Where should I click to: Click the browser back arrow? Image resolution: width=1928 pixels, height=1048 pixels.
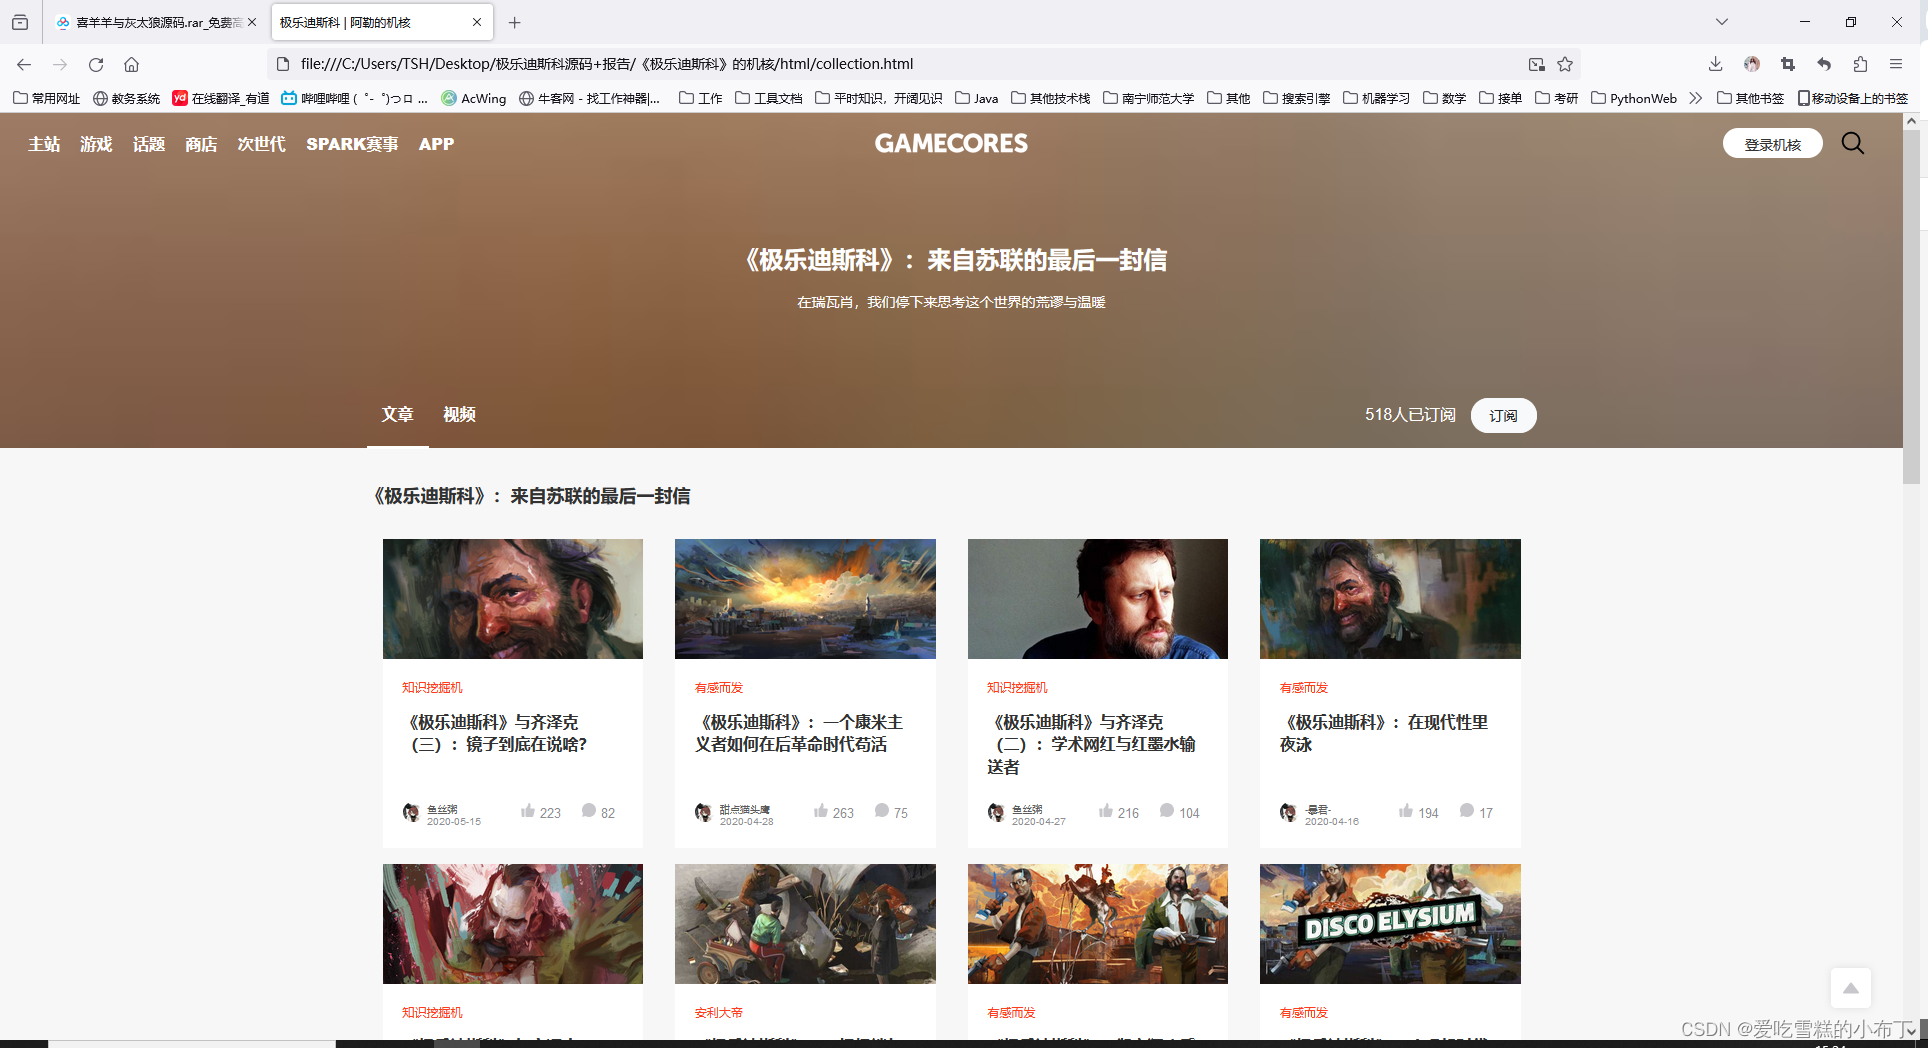coord(24,64)
